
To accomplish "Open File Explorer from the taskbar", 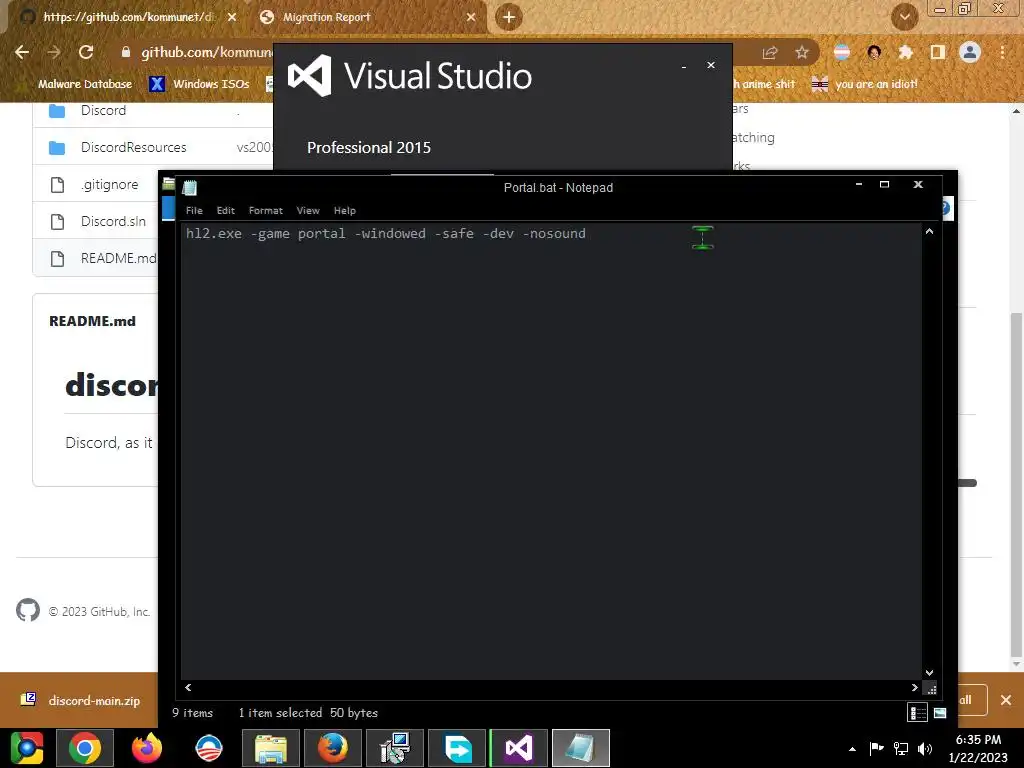I will point(271,748).
